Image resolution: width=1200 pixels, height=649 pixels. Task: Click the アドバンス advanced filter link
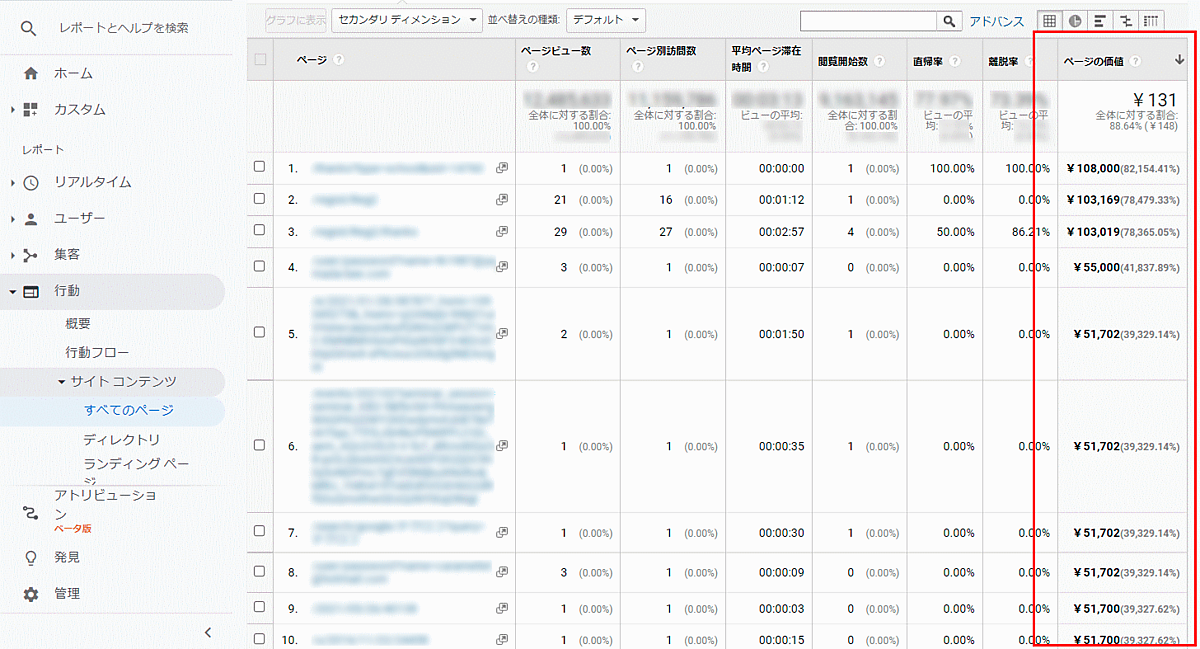996,21
